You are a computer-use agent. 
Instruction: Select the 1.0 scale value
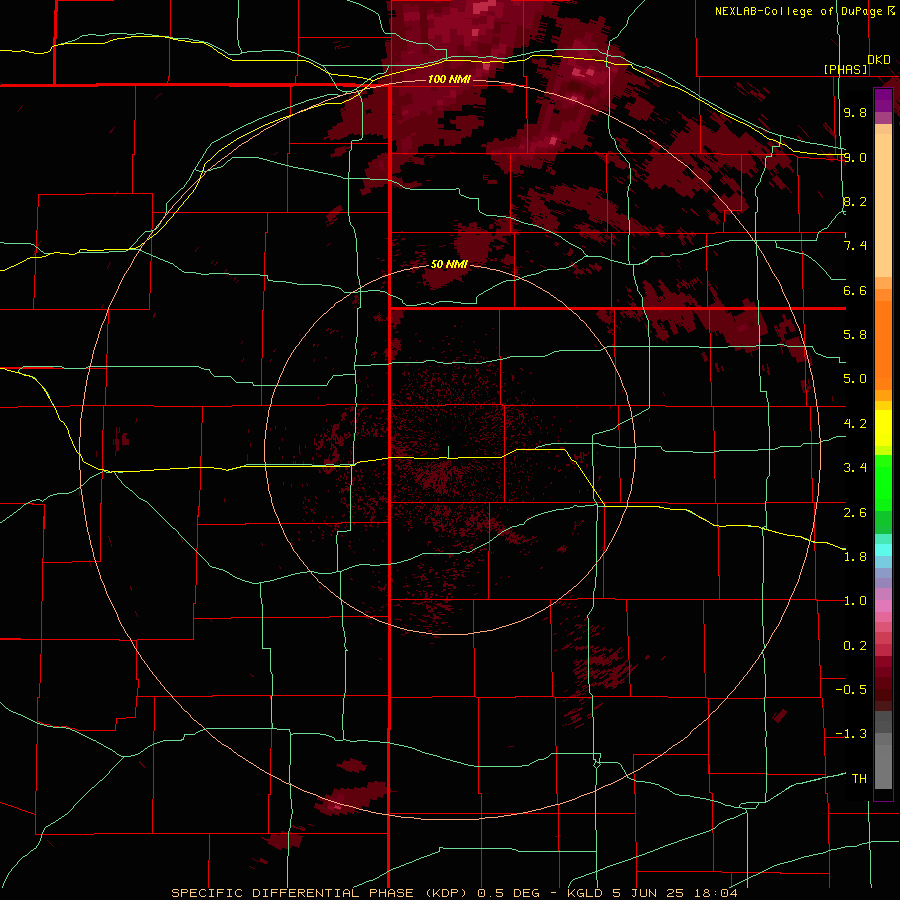click(855, 601)
